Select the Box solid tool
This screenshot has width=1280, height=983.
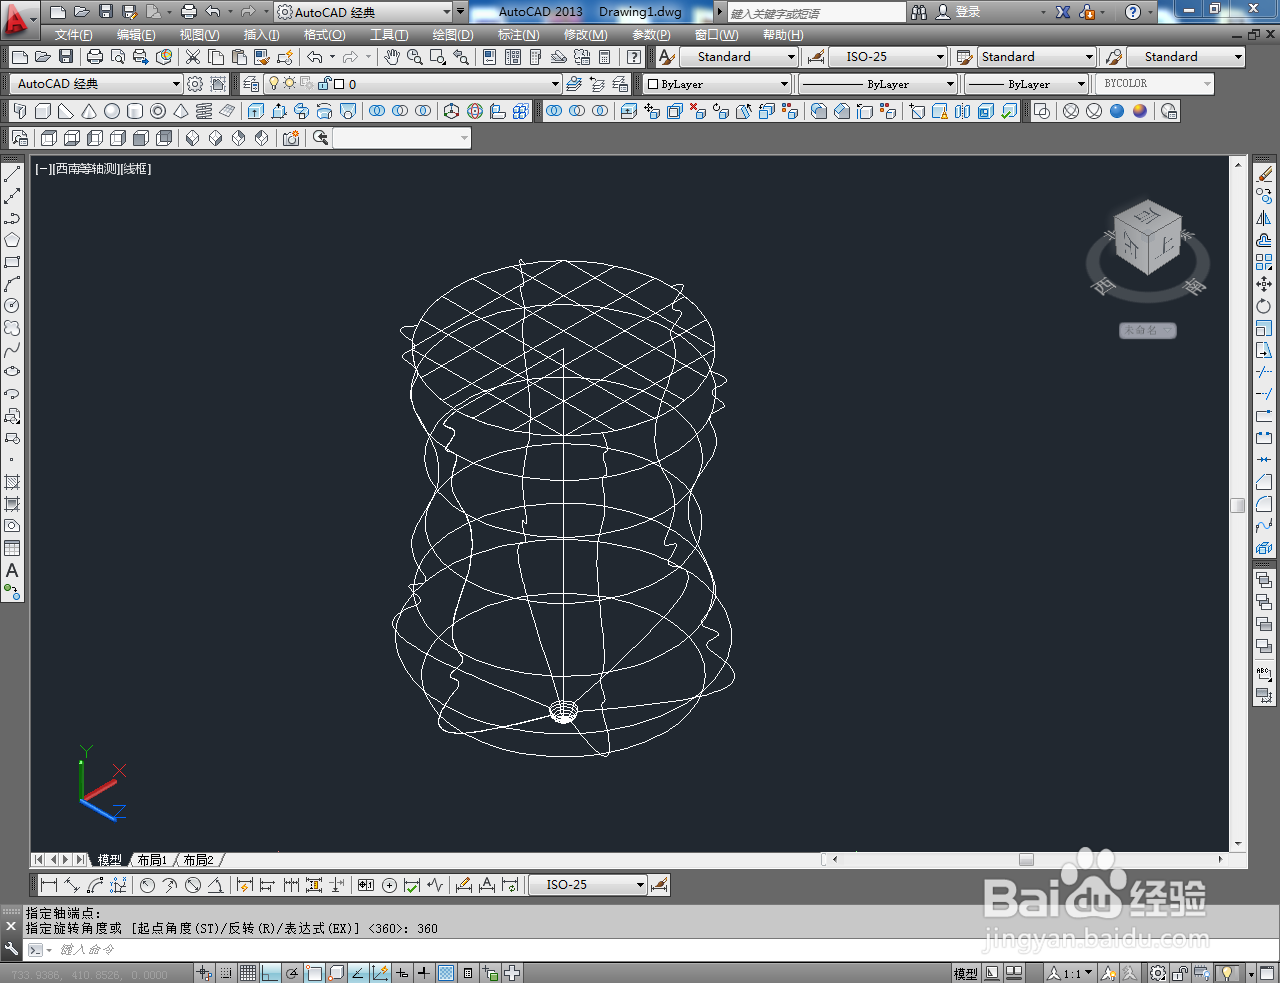43,111
